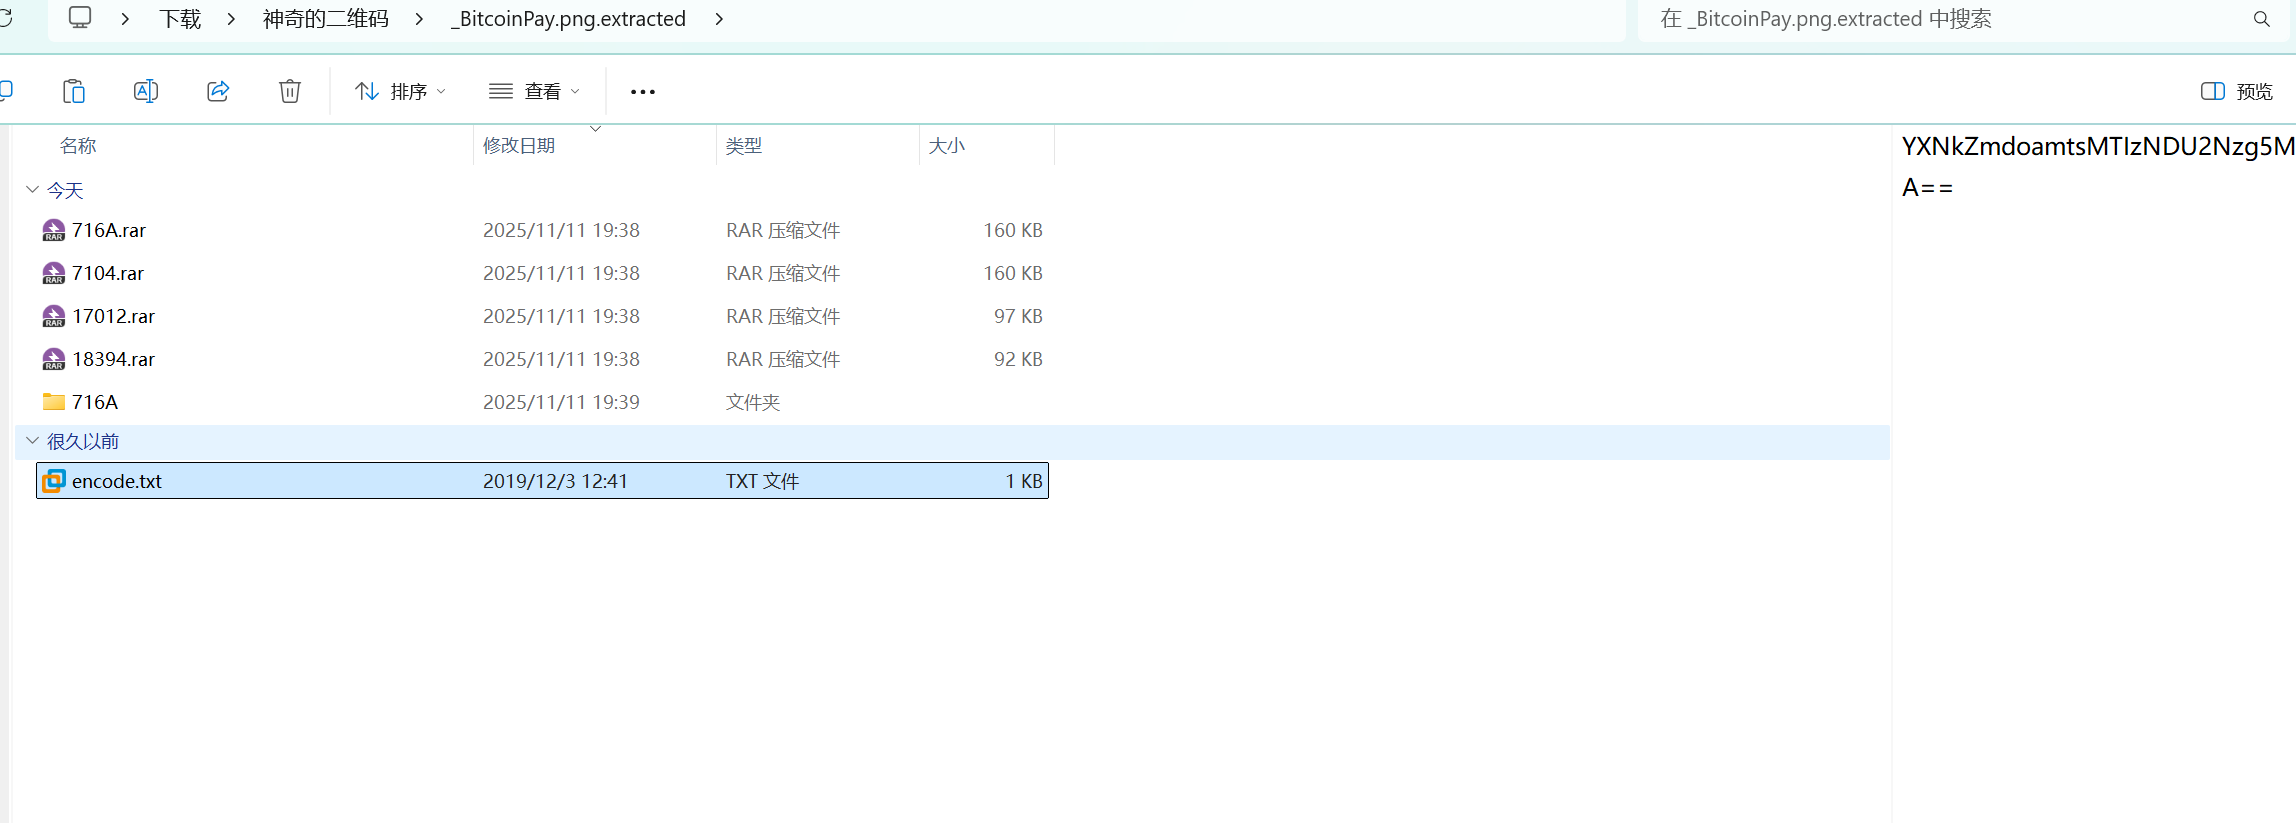Click the search magnifier icon
This screenshot has height=823, width=2296.
(x=2261, y=19)
